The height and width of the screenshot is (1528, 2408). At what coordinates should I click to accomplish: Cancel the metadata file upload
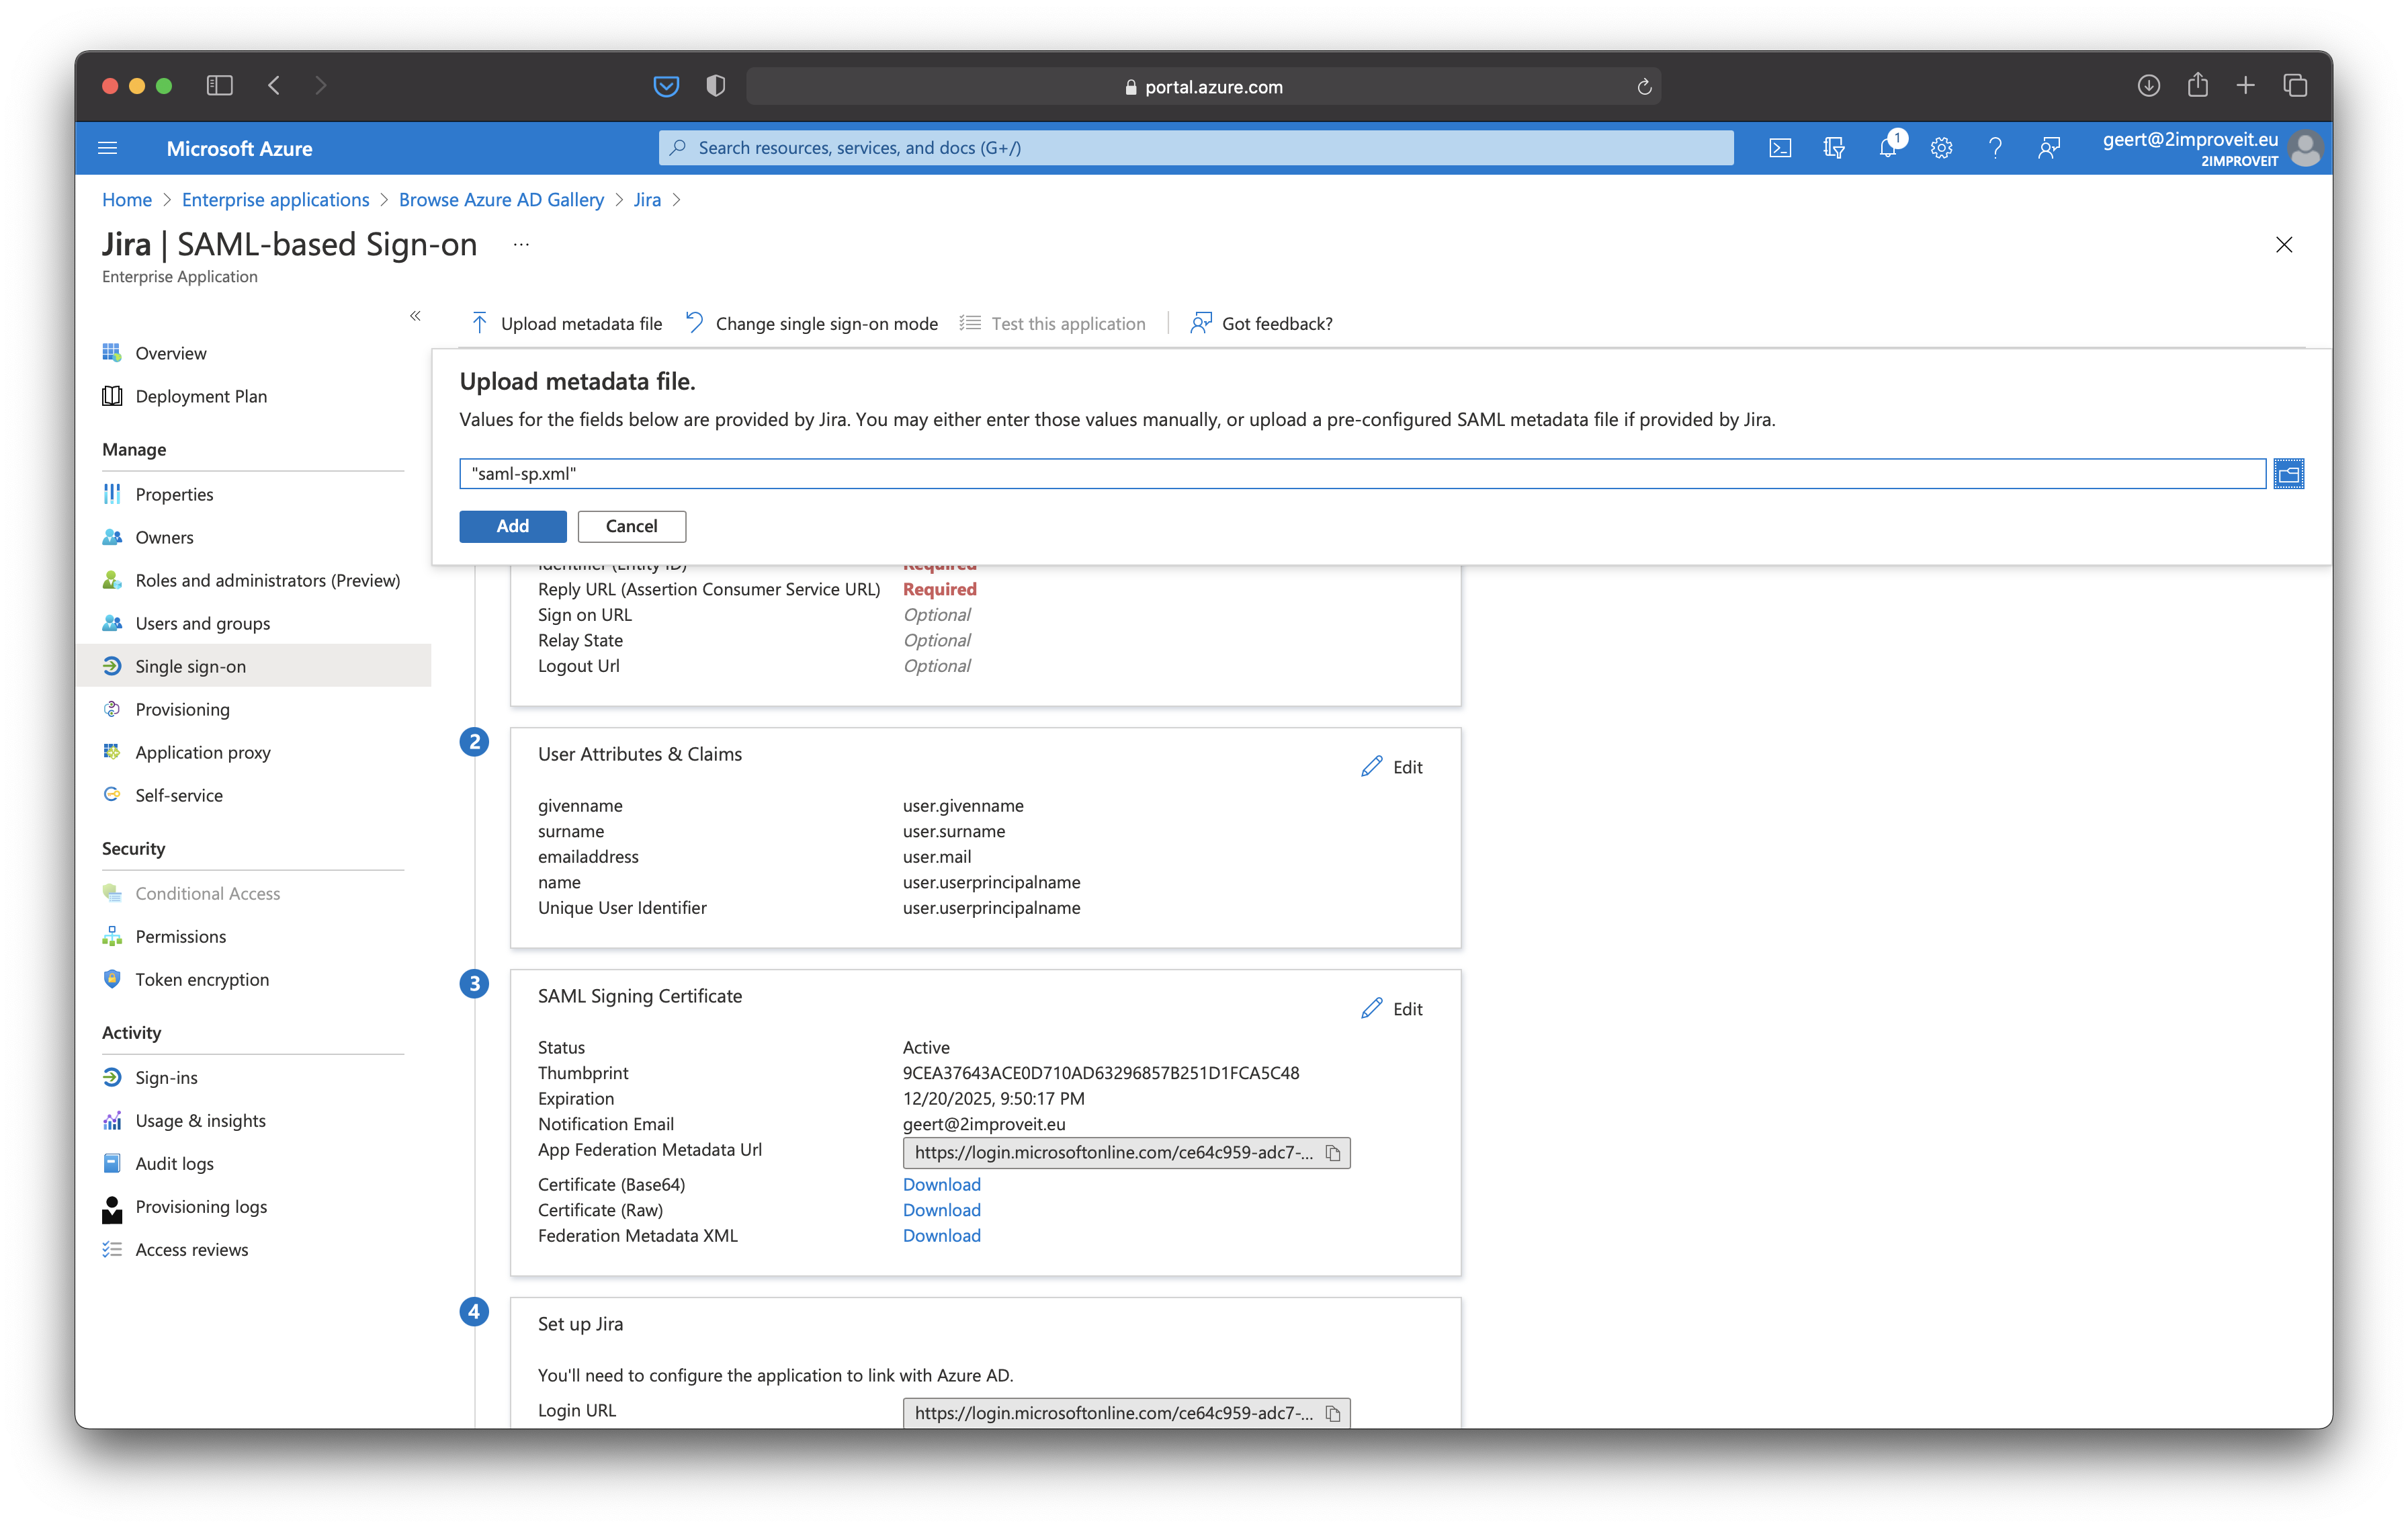pos(632,526)
